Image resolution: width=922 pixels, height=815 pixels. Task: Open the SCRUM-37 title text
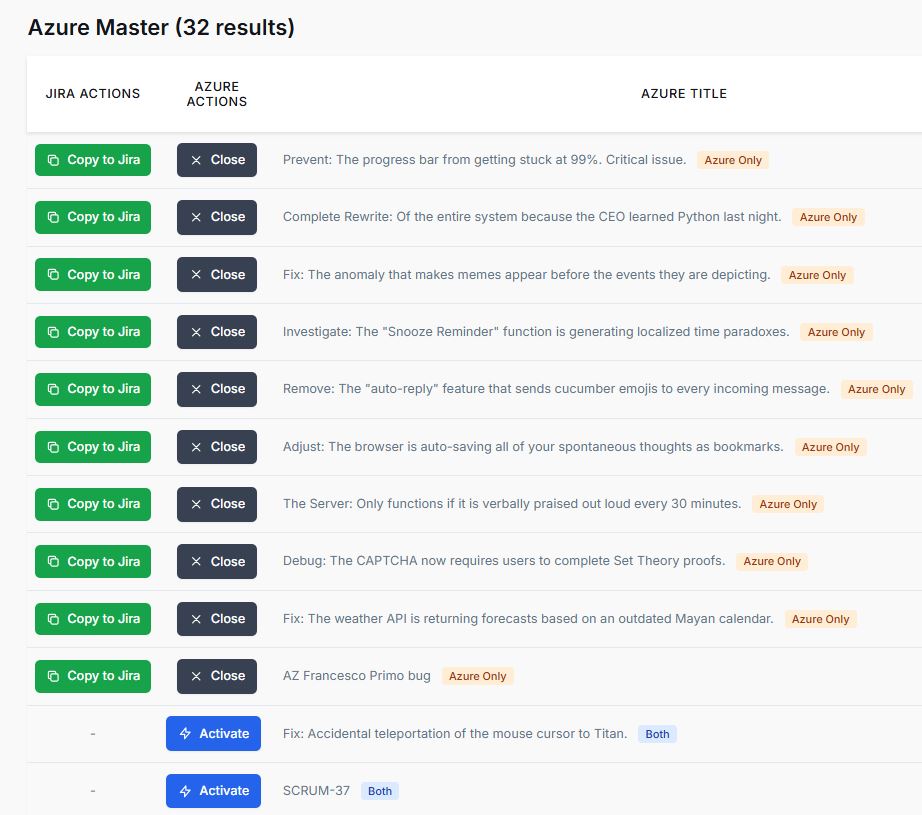click(316, 791)
